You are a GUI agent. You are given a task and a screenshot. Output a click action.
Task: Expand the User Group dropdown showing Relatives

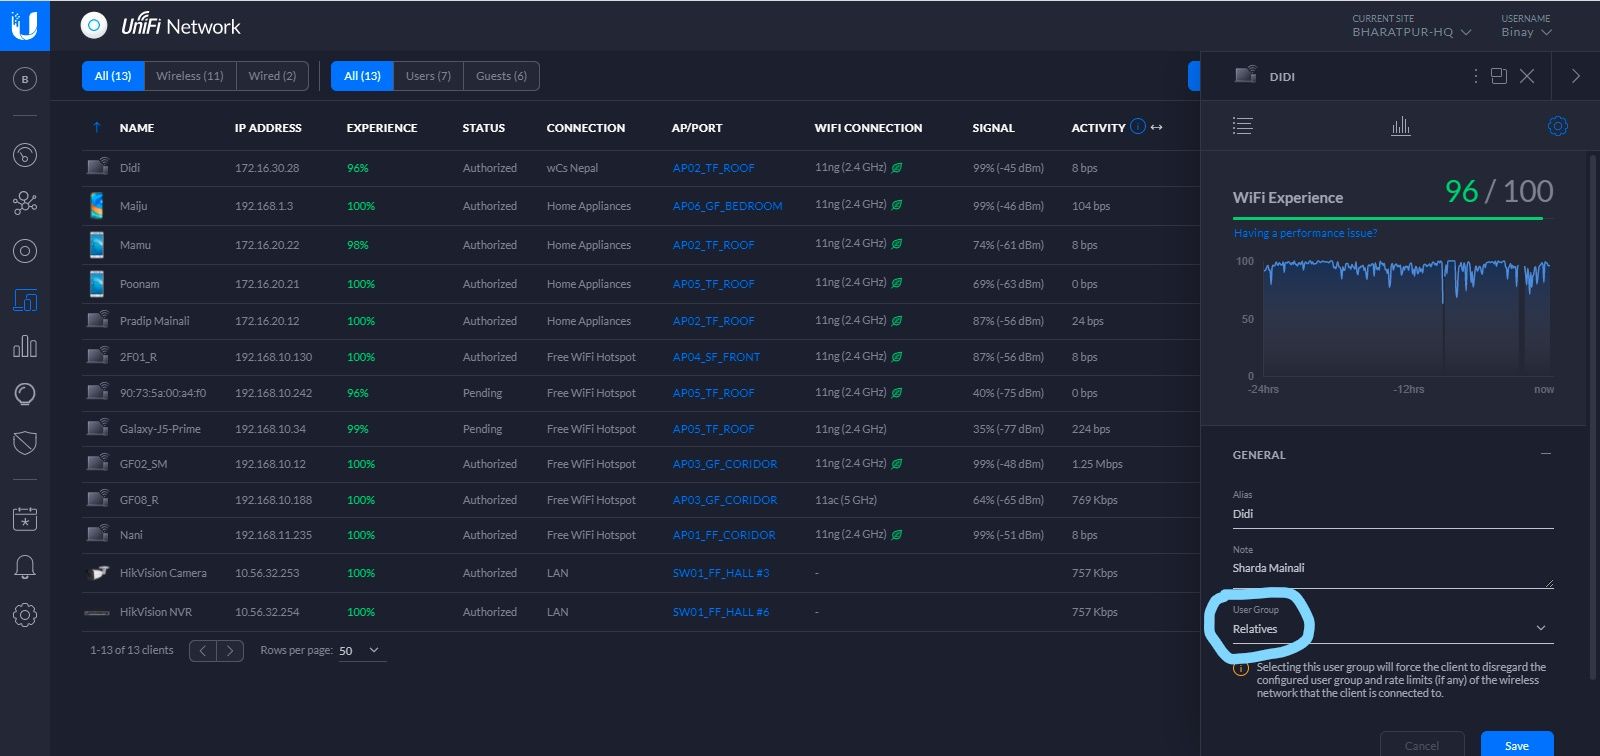click(x=1390, y=629)
